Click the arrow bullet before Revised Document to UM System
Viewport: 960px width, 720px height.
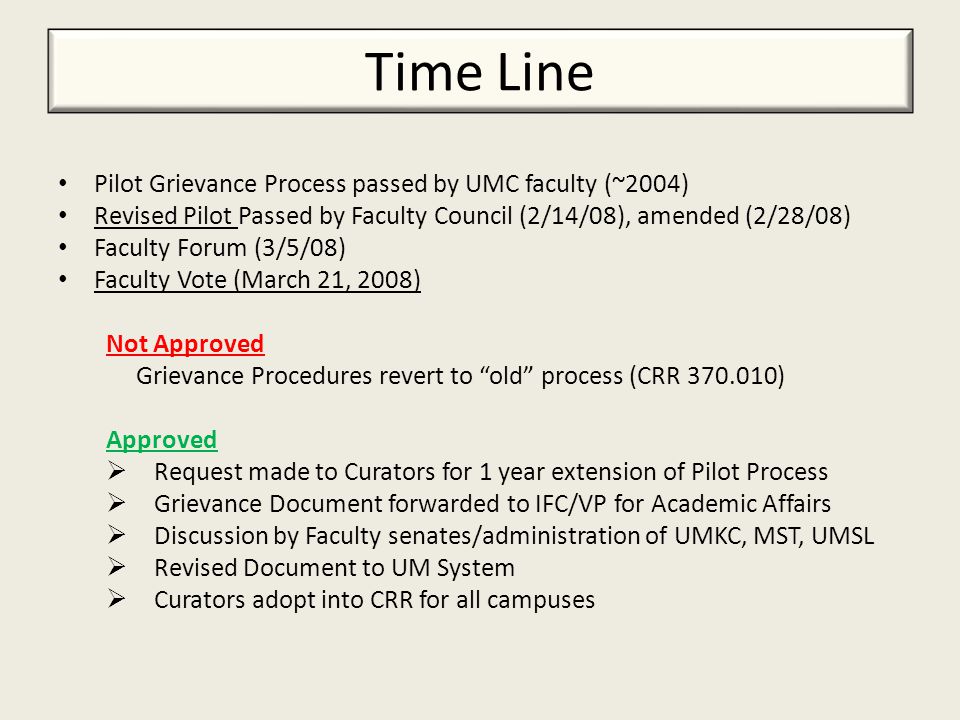click(116, 566)
